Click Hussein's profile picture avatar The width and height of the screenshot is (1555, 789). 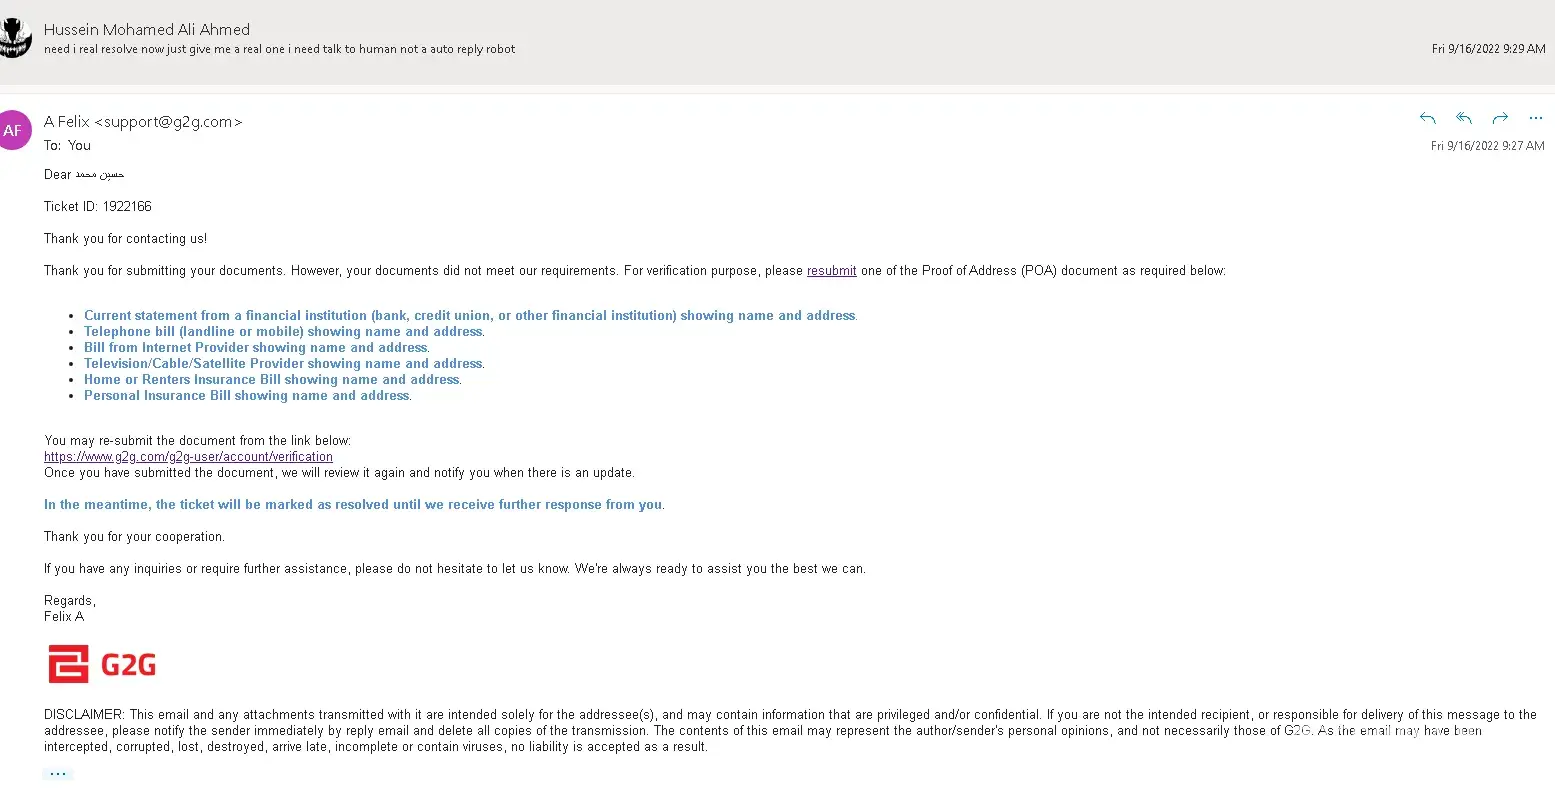(14, 38)
